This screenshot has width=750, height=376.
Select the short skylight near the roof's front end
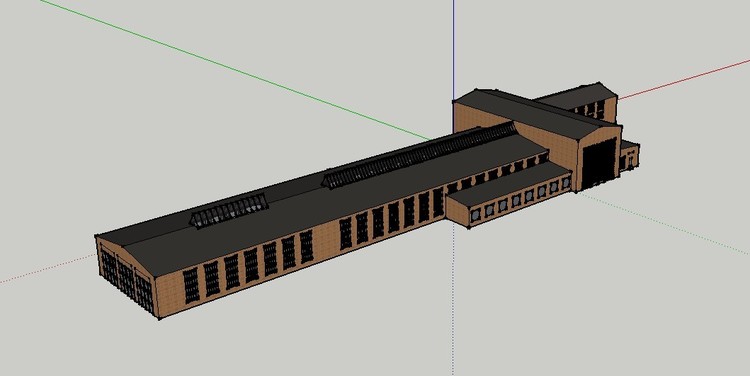pos(229,210)
